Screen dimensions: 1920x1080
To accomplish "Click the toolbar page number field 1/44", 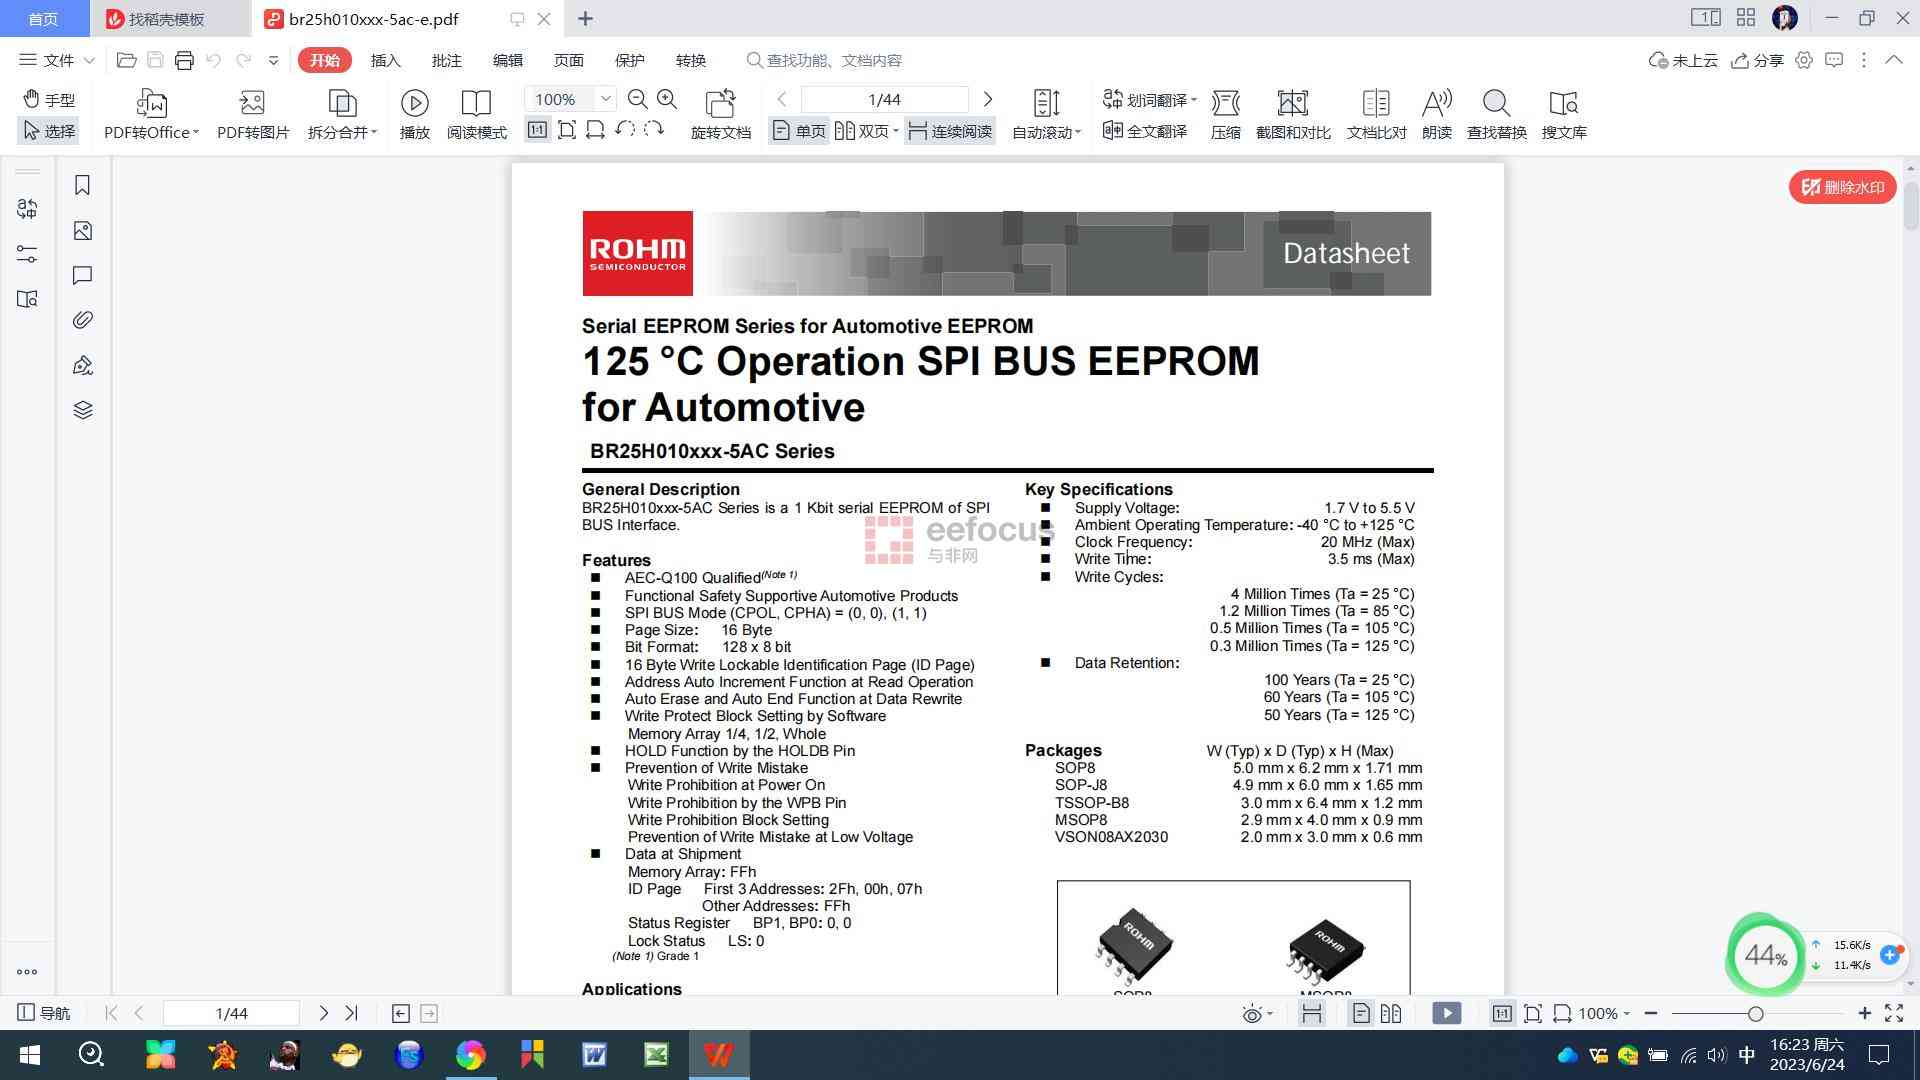I will coord(884,99).
